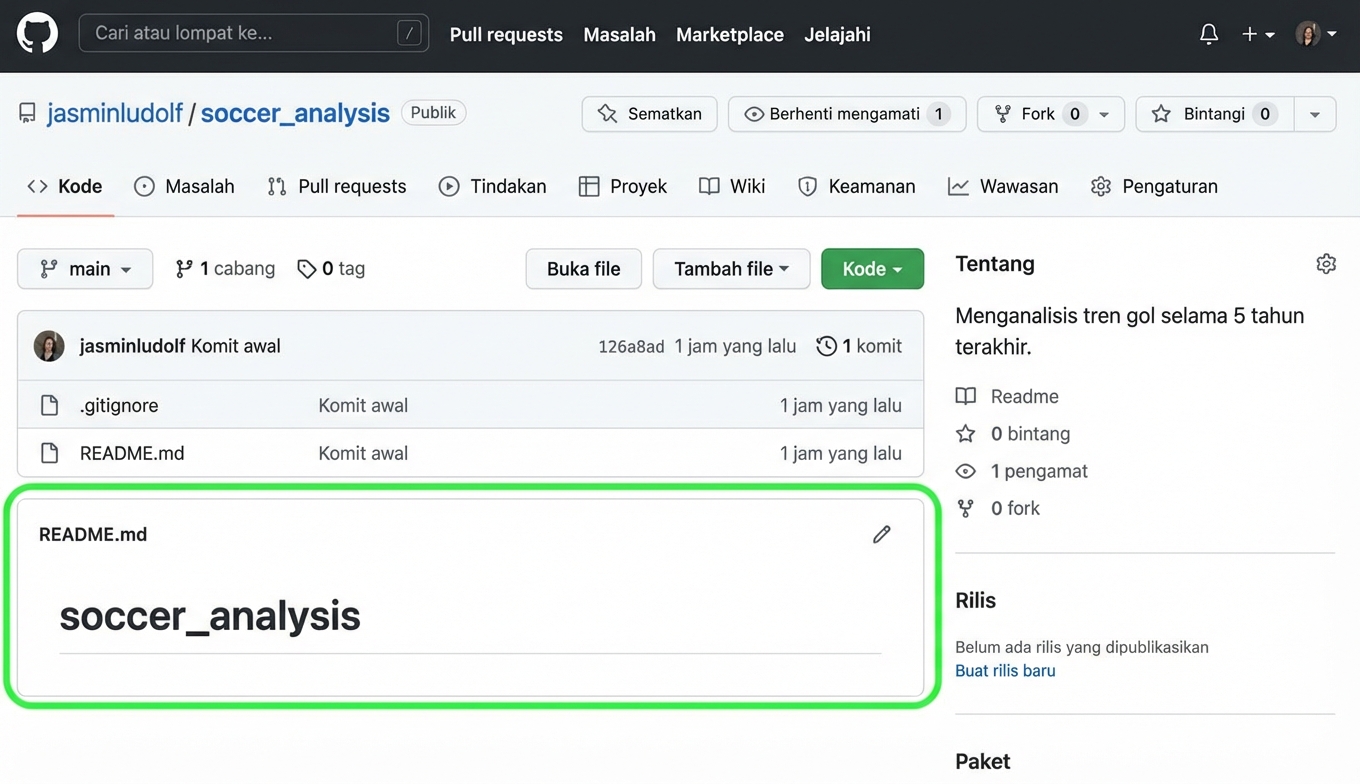Open the Paket heading link
Viewport: 1360px width, 784px height.
(982, 761)
